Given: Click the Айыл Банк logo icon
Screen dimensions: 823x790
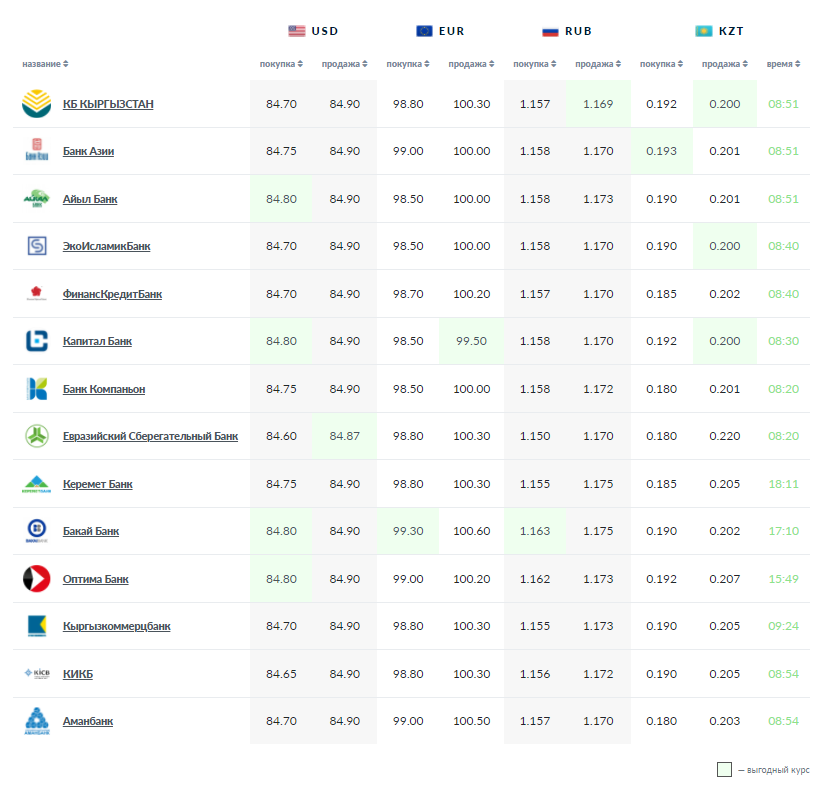Looking at the screenshot, I should [x=36, y=199].
